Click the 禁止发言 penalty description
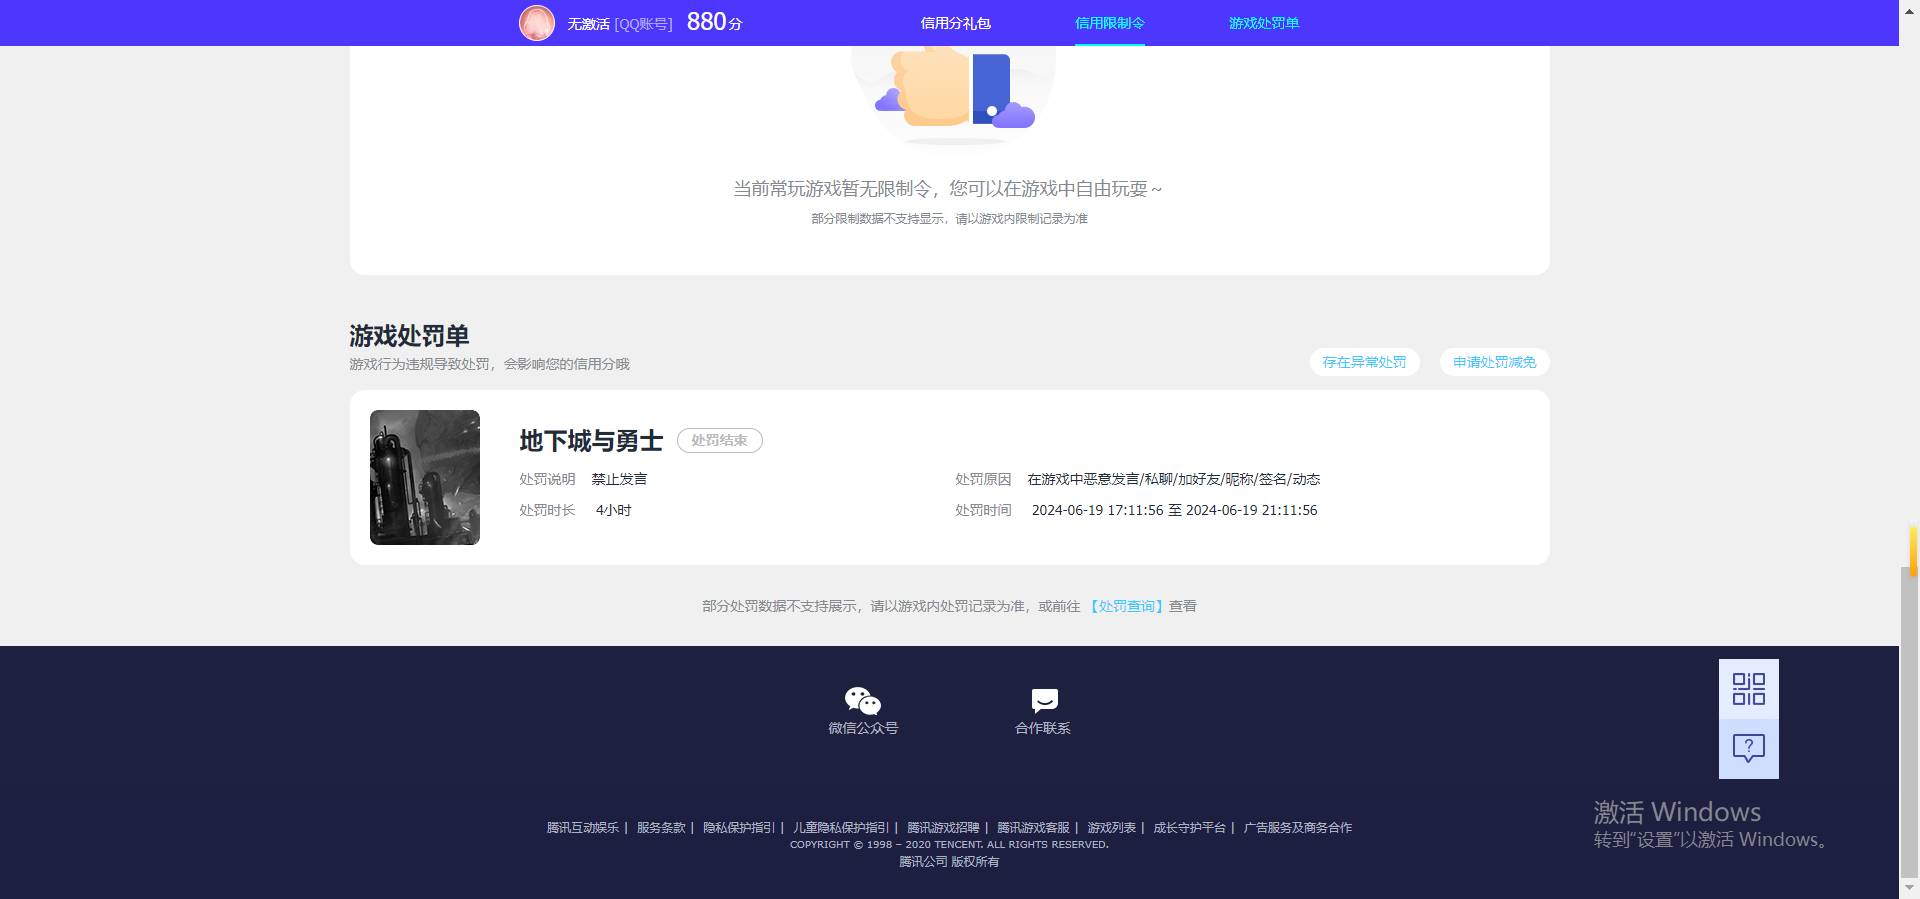 619,479
